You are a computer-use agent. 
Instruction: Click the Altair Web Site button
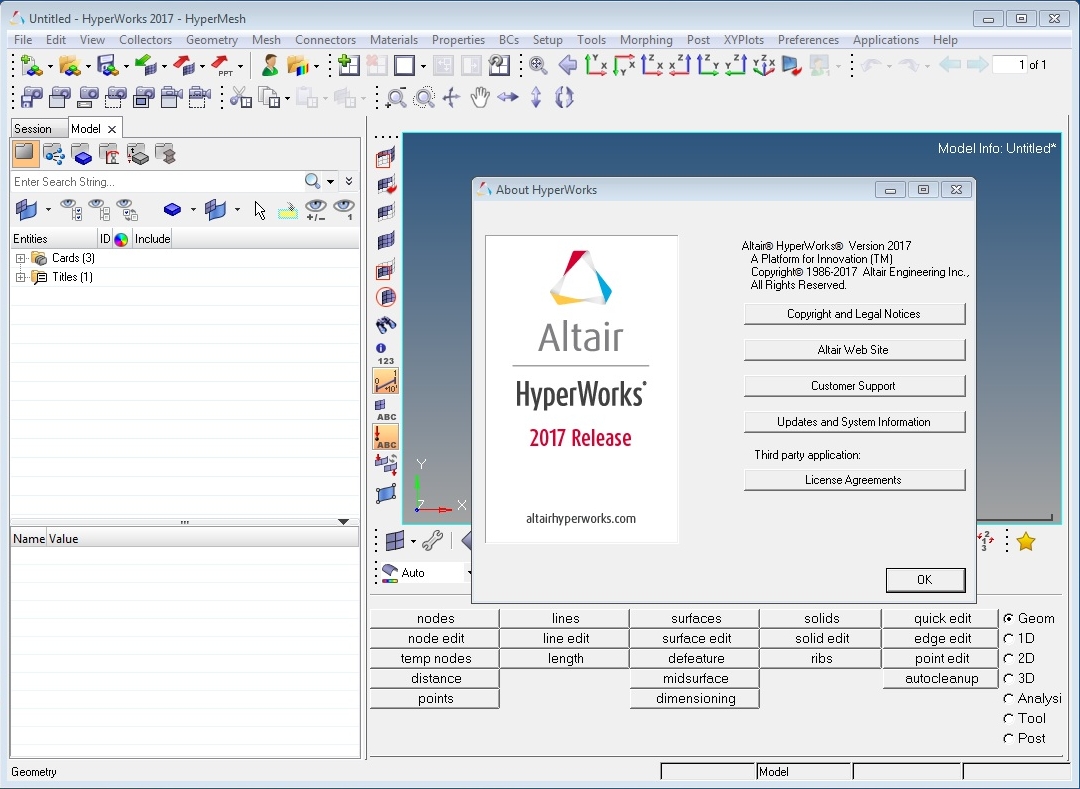point(854,350)
